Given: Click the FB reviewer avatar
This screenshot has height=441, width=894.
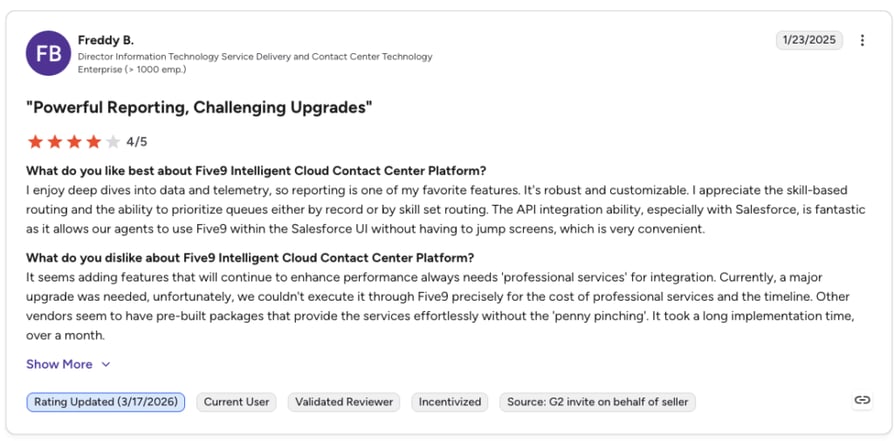Looking at the screenshot, I should point(48,53).
